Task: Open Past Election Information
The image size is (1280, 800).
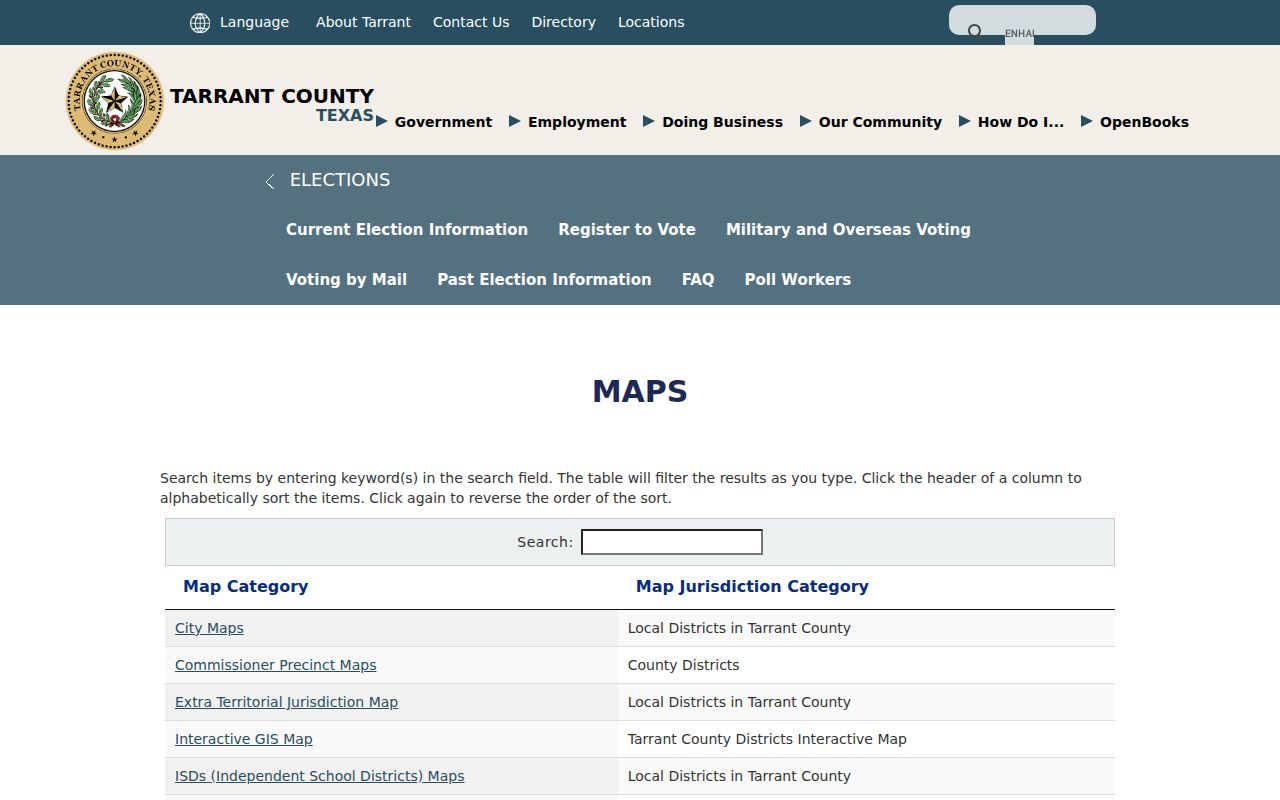Action: (544, 279)
